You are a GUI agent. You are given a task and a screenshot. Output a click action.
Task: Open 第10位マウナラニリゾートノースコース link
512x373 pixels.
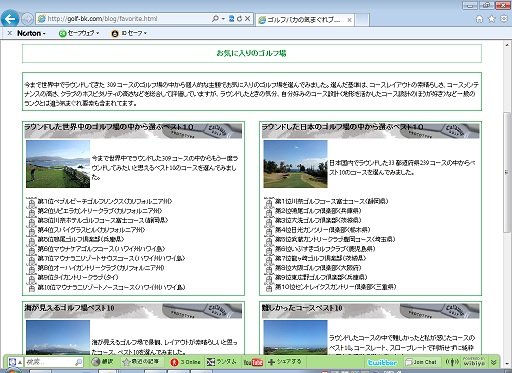(x=111, y=287)
